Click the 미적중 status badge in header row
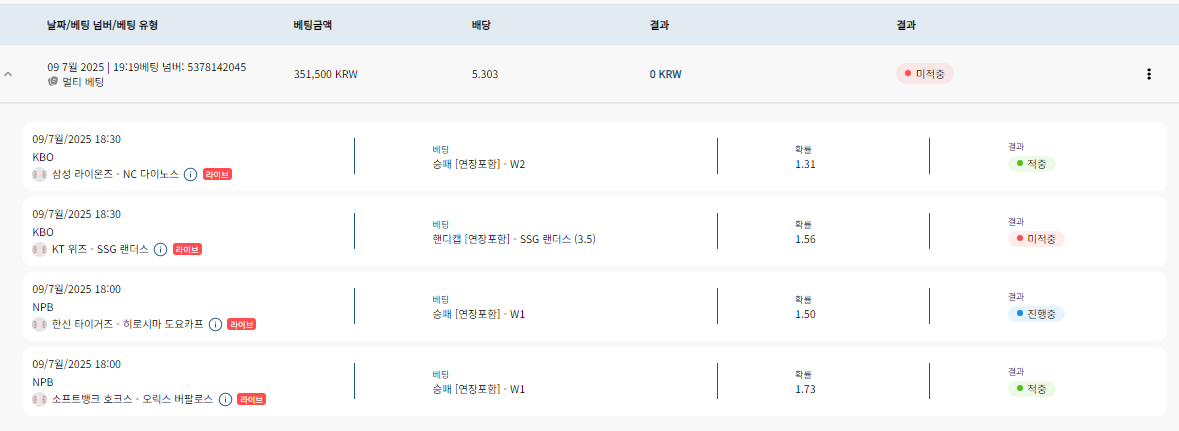Image resolution: width=1179 pixels, height=431 pixels. tap(924, 74)
